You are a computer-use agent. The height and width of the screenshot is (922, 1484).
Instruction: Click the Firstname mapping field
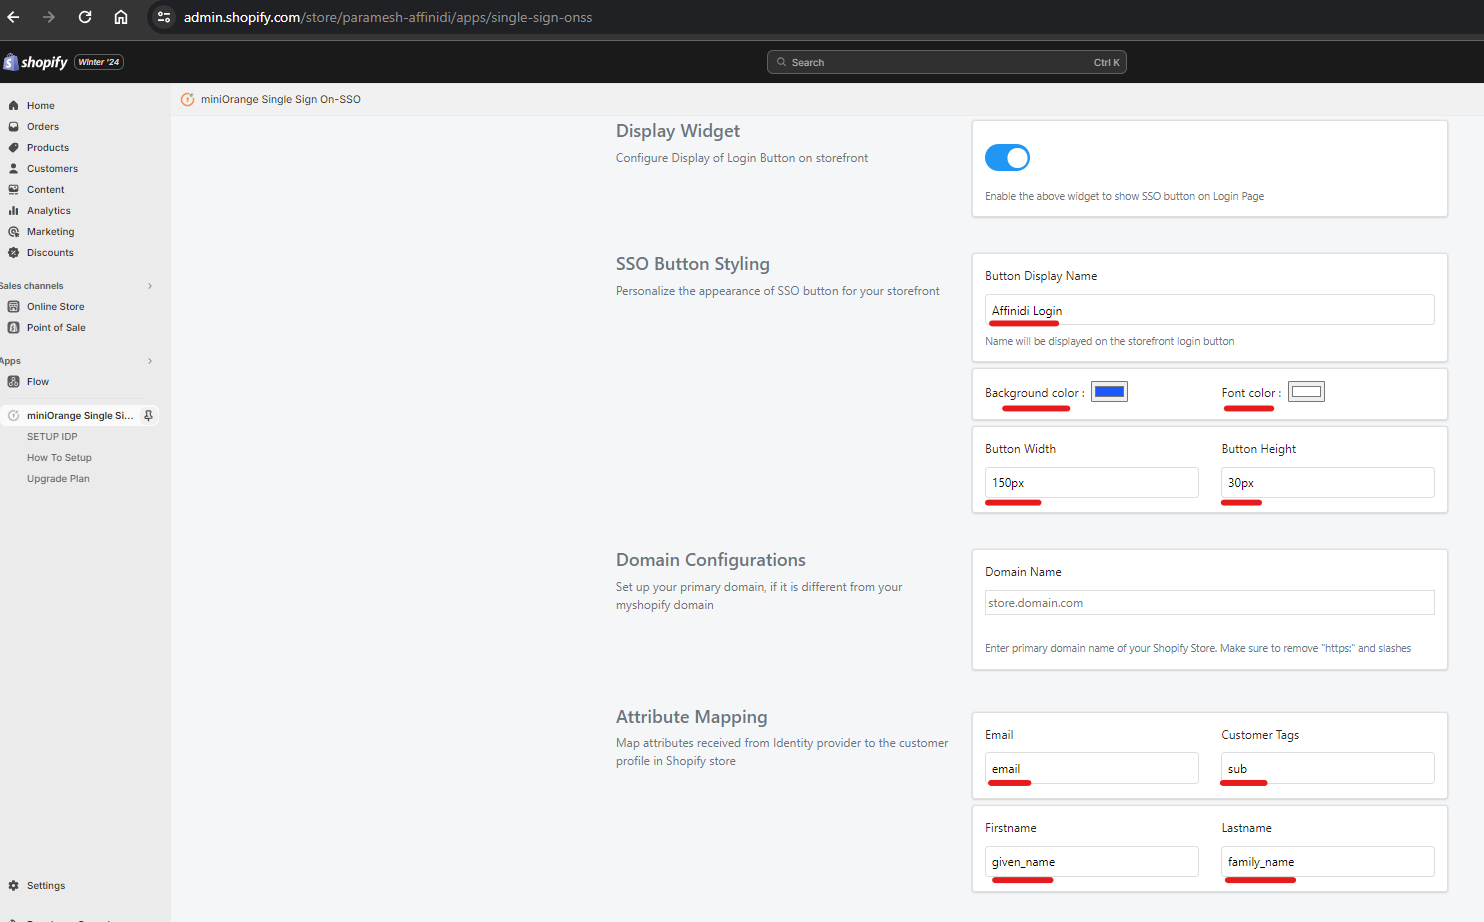coord(1091,861)
